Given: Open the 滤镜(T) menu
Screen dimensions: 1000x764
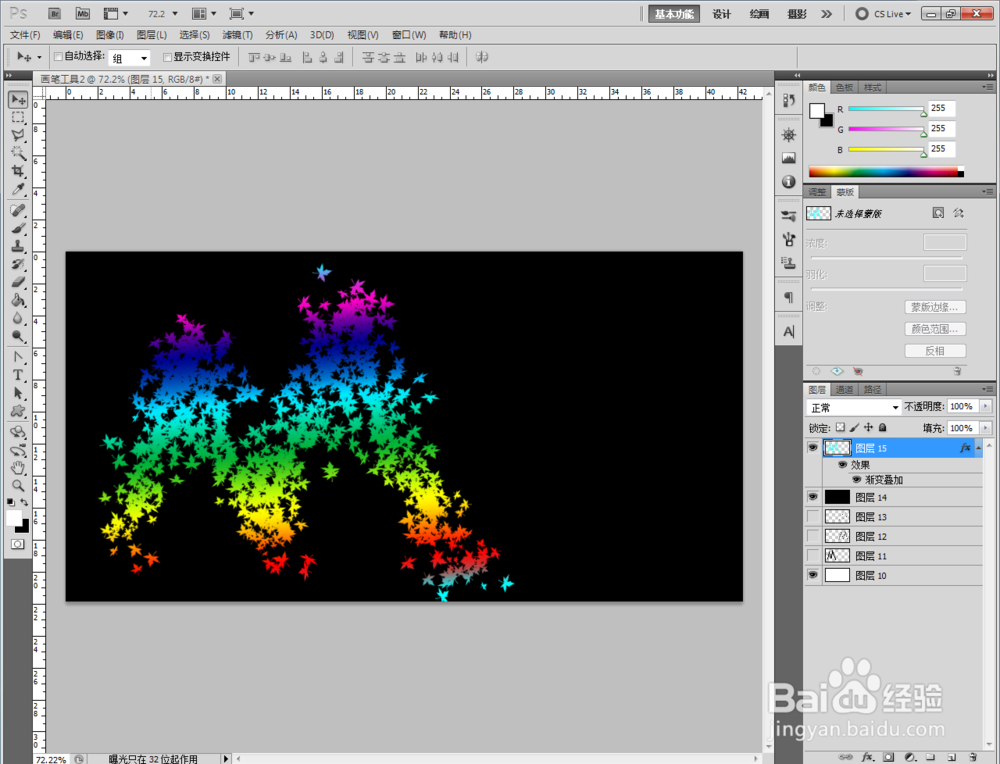Looking at the screenshot, I should pos(237,35).
